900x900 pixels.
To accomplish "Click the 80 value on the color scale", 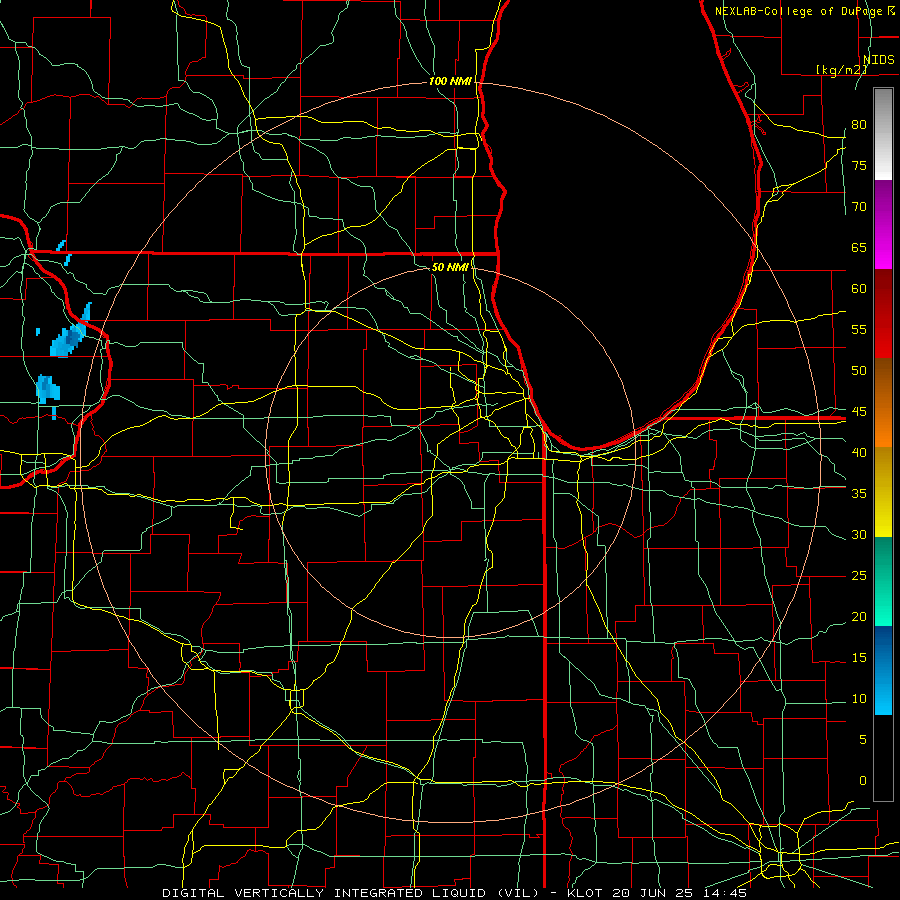I will (x=859, y=125).
